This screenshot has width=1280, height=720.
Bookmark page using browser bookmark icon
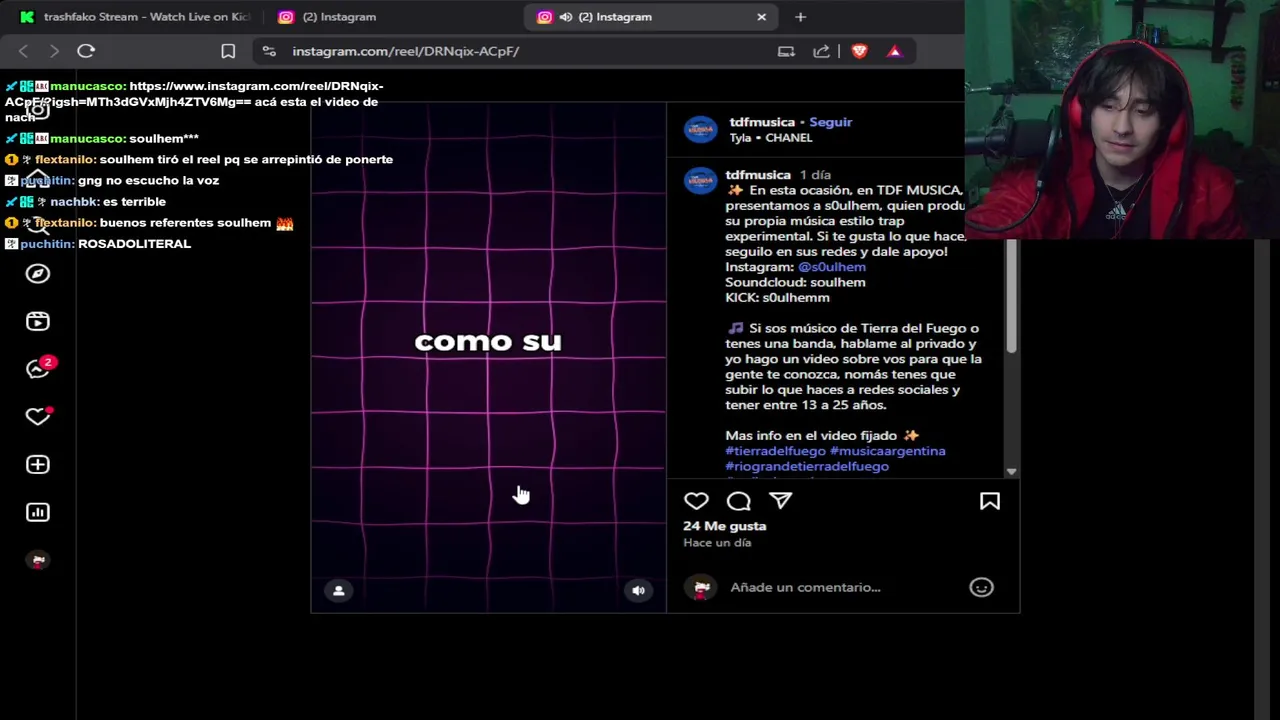coord(228,51)
